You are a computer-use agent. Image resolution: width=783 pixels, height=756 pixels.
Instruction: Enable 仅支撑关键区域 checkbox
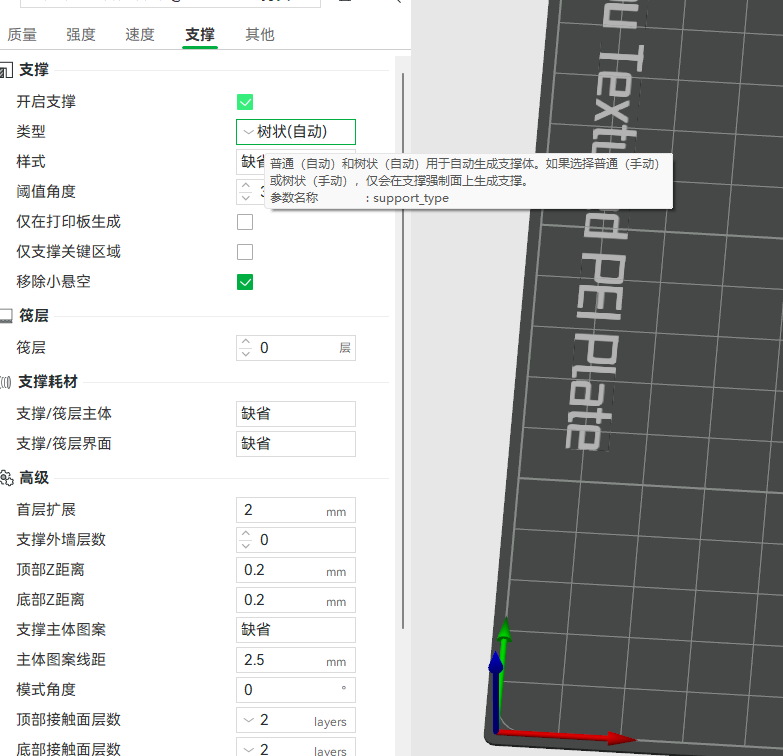(x=245, y=252)
